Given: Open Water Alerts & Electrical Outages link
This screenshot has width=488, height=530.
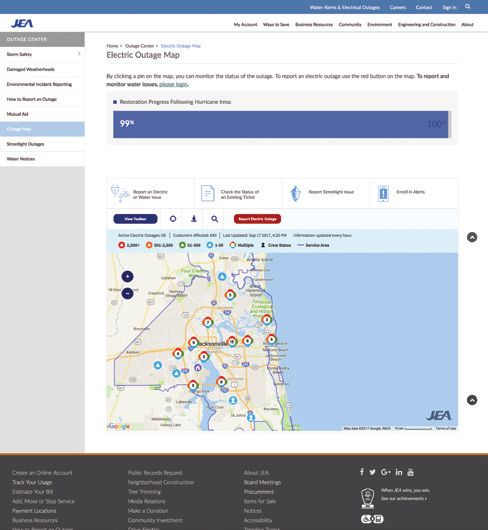Looking at the screenshot, I should tap(344, 7).
